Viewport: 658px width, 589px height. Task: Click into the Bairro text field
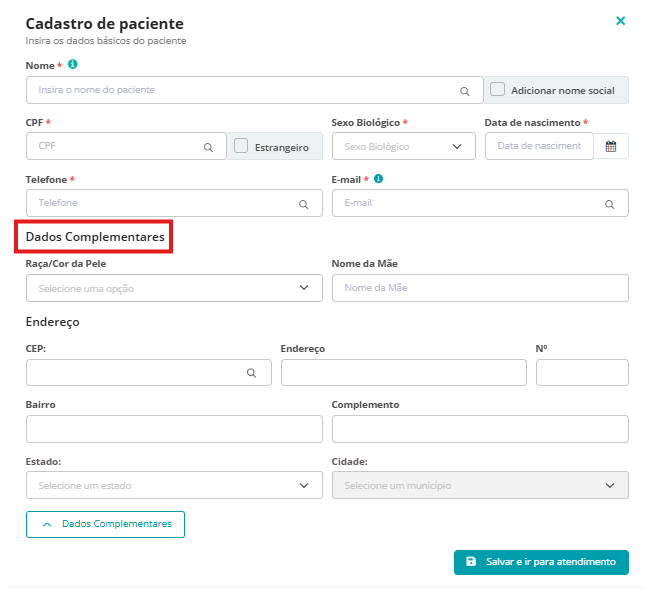174,429
